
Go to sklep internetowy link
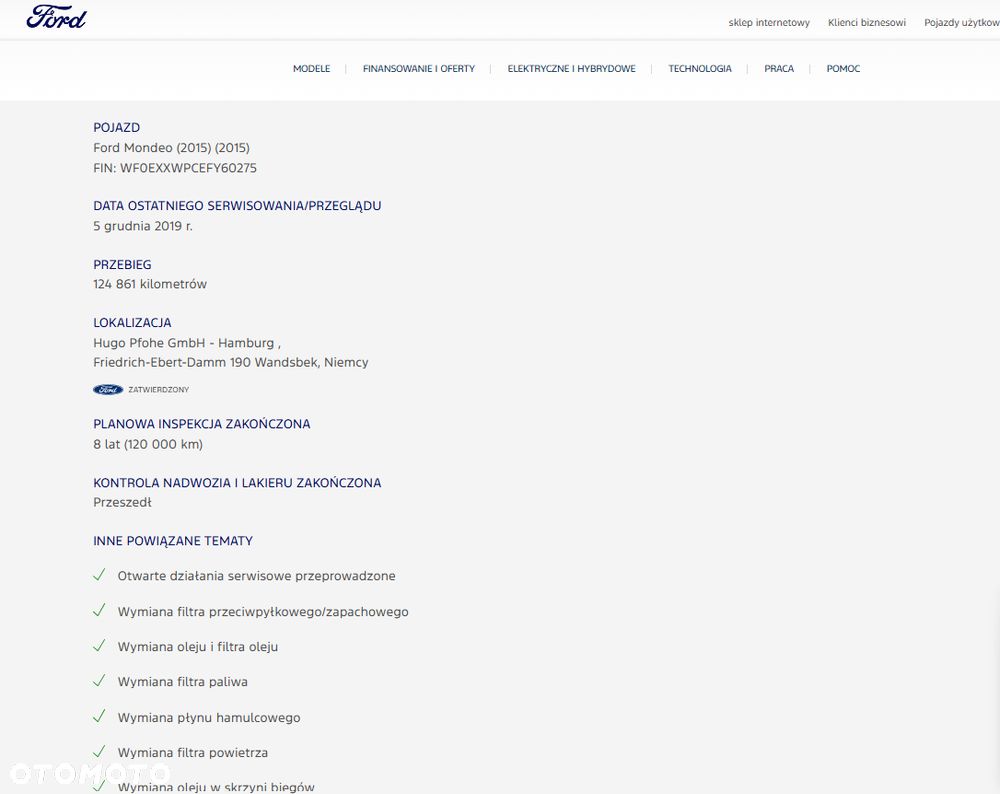point(769,23)
